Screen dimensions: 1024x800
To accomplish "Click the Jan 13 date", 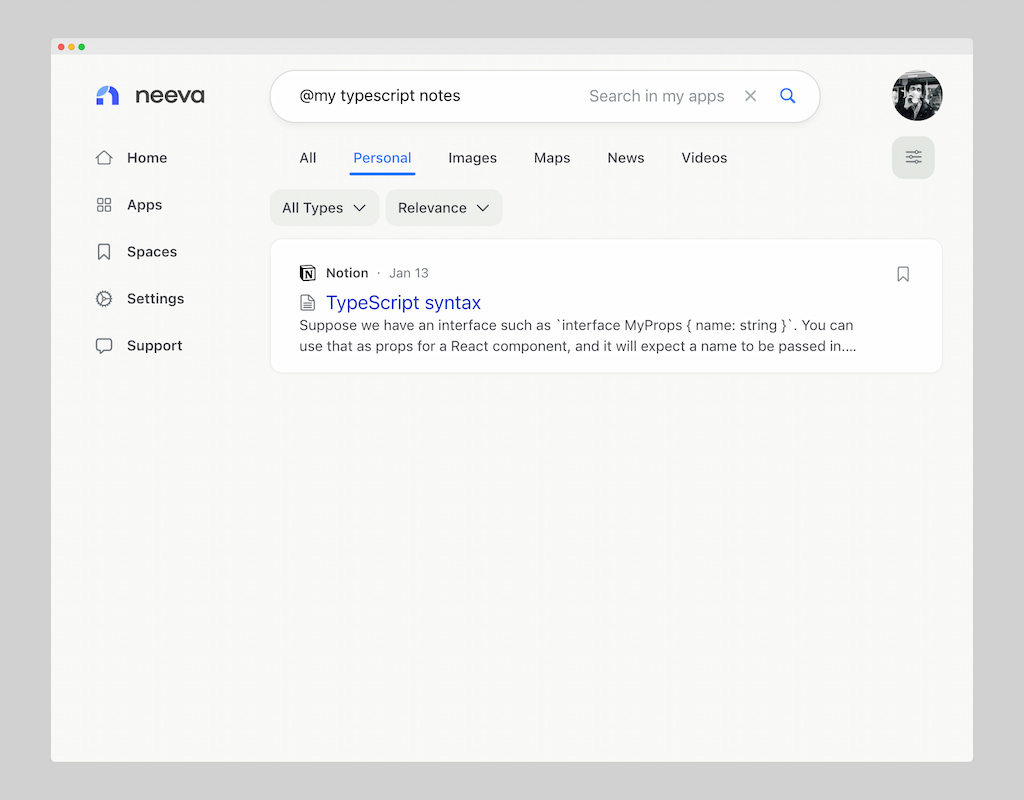I will [x=409, y=273].
